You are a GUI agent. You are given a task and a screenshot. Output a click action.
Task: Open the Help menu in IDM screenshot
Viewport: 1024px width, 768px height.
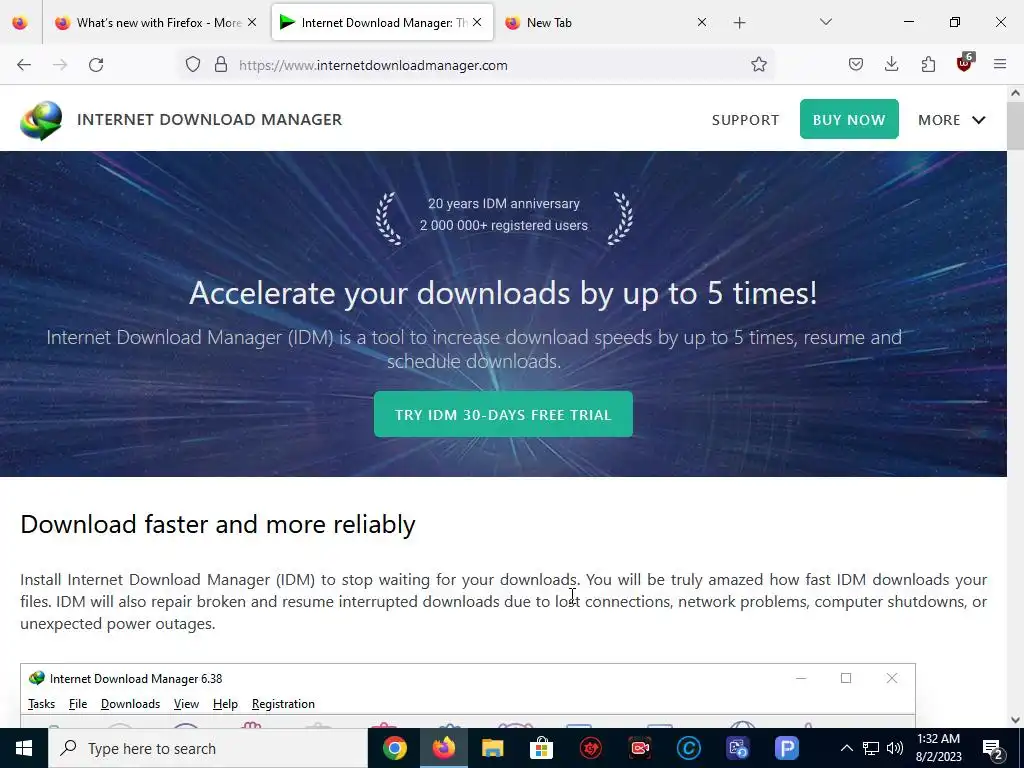point(225,704)
